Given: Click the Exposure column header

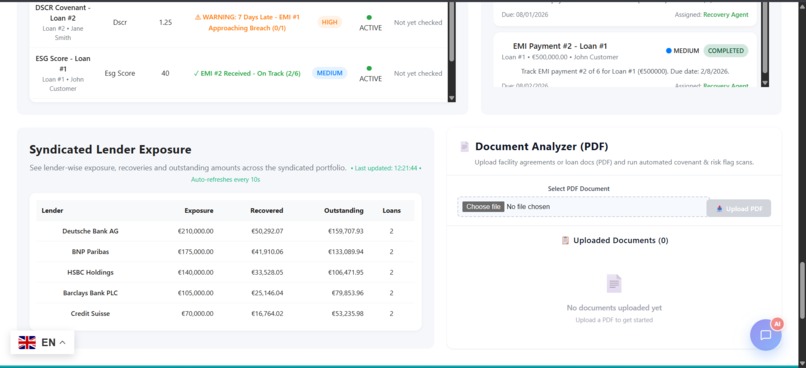Looking at the screenshot, I should click(x=199, y=211).
